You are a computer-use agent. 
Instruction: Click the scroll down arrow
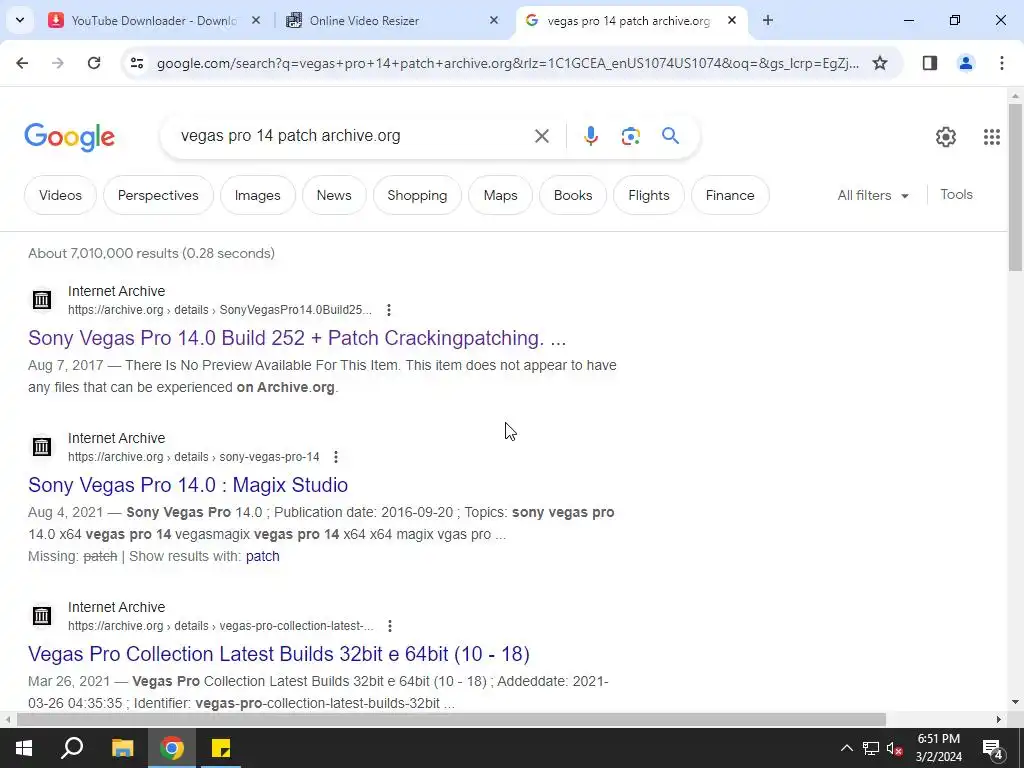click(1016, 703)
